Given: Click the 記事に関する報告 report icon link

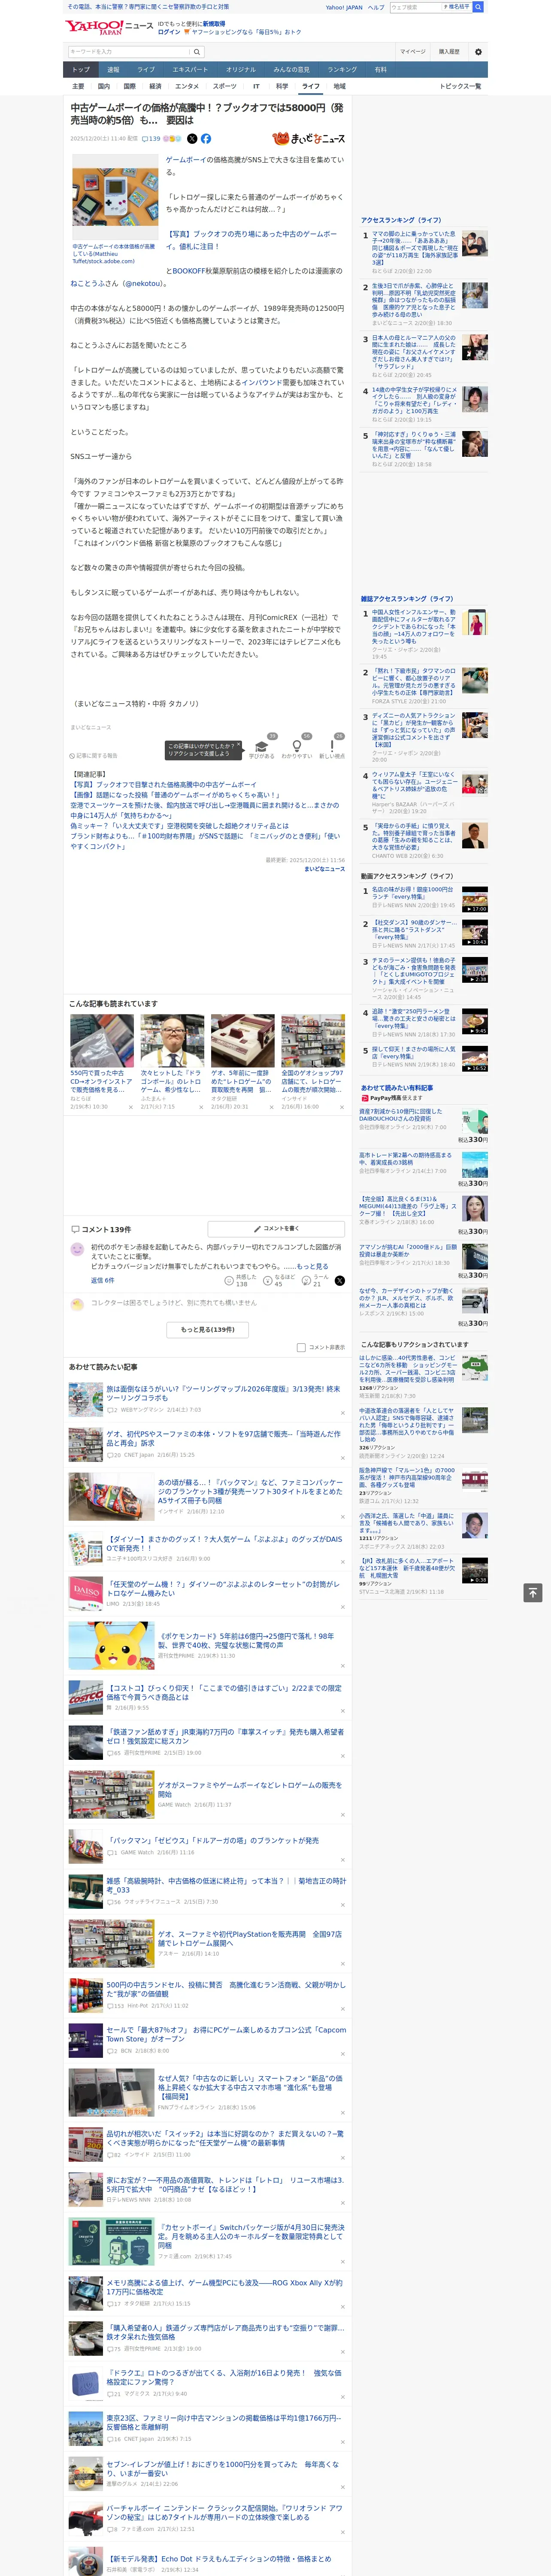Looking at the screenshot, I should pos(94,756).
